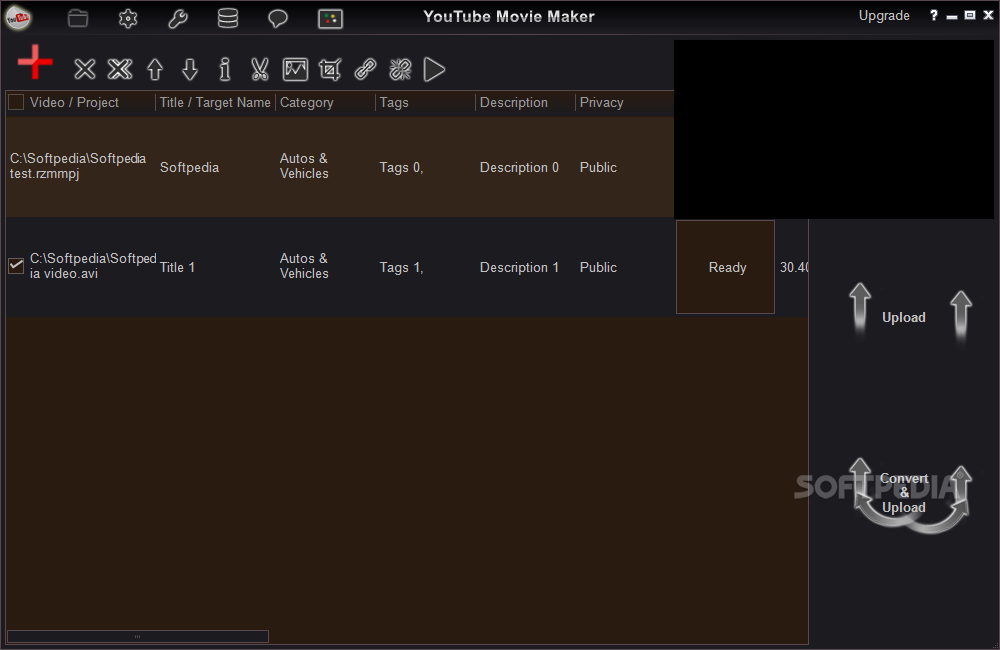
Task: Click the 'Softpedia' title cell
Action: tap(189, 167)
